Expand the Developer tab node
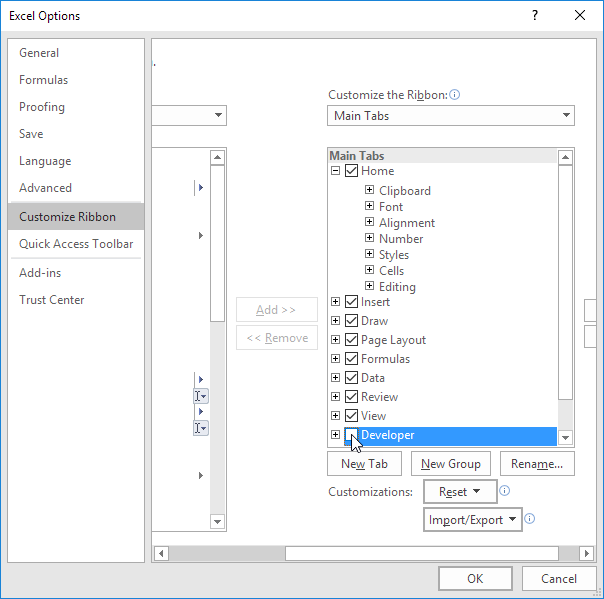Screen dimensions: 604x599 tap(336, 435)
